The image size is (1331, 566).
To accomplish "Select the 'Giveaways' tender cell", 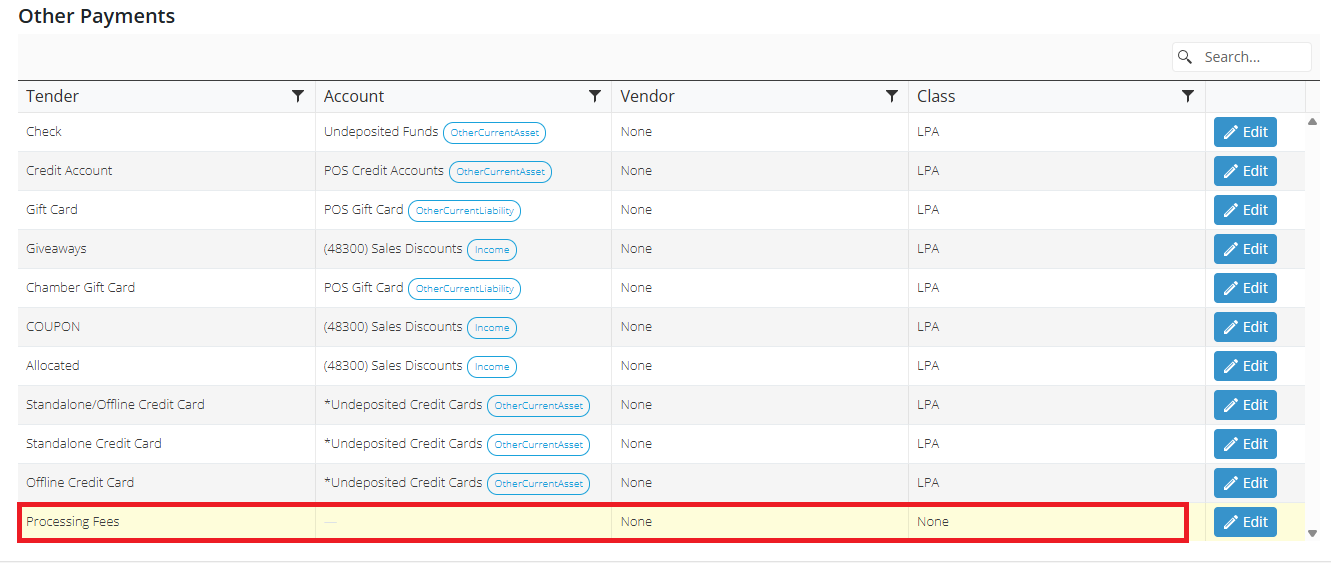I will pos(166,249).
